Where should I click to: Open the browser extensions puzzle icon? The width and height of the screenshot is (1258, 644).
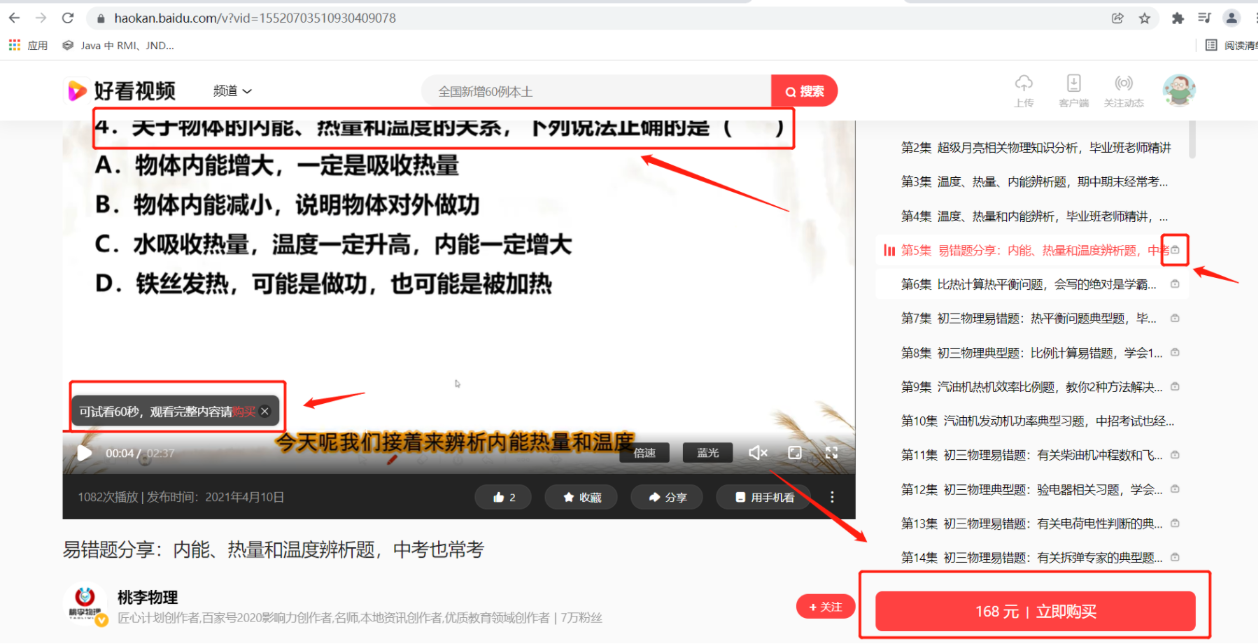pos(1178,18)
